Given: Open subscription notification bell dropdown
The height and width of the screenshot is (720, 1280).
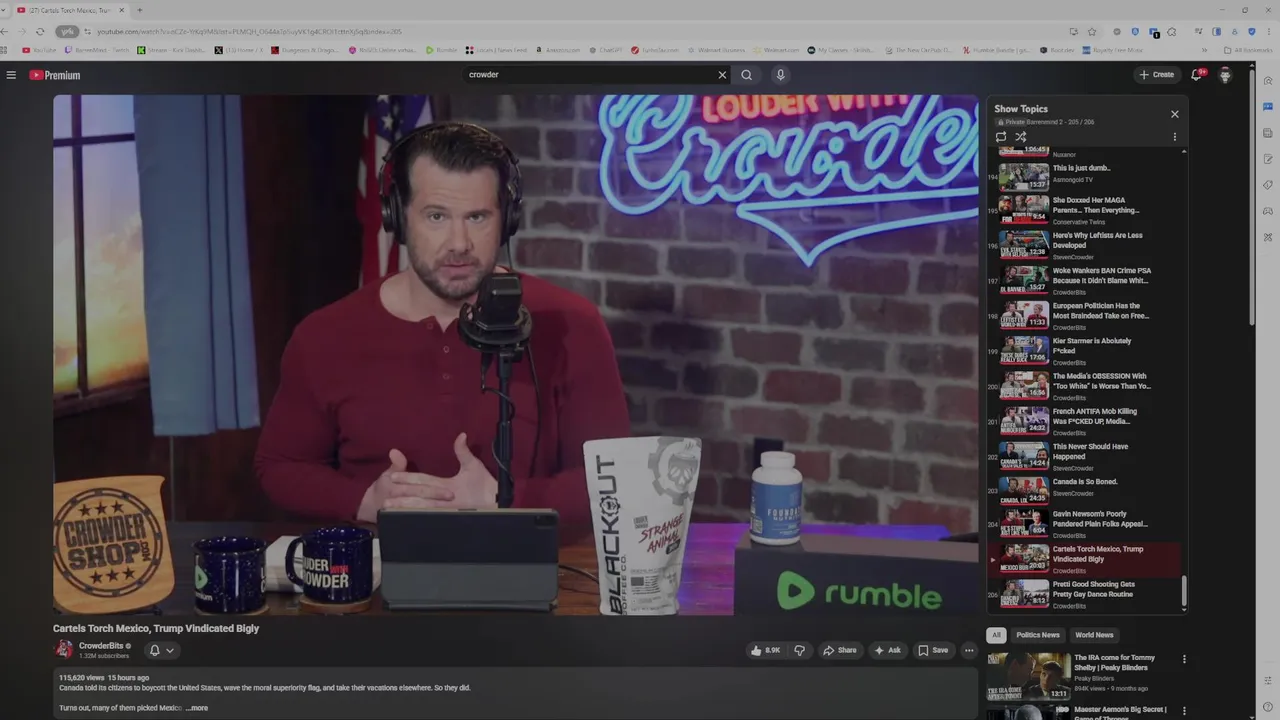Looking at the screenshot, I should point(161,650).
